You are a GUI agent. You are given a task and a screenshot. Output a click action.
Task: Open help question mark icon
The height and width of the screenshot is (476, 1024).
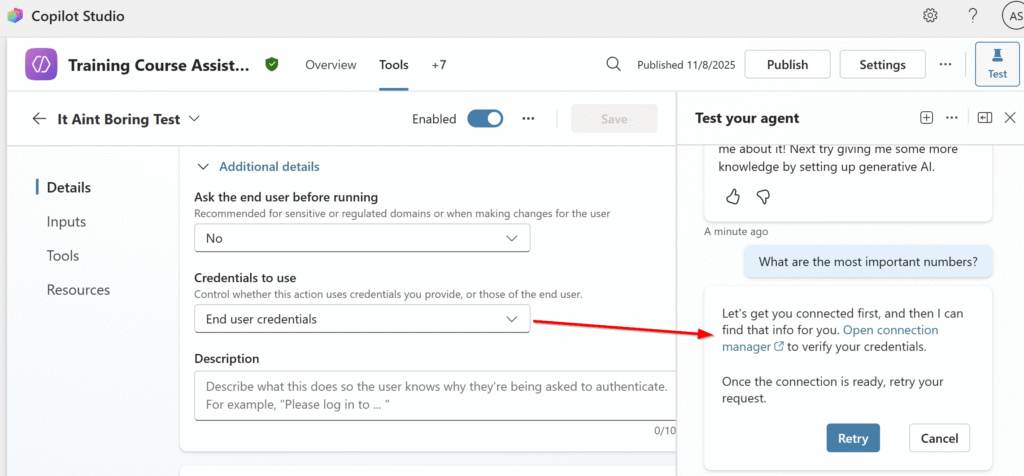[972, 15]
